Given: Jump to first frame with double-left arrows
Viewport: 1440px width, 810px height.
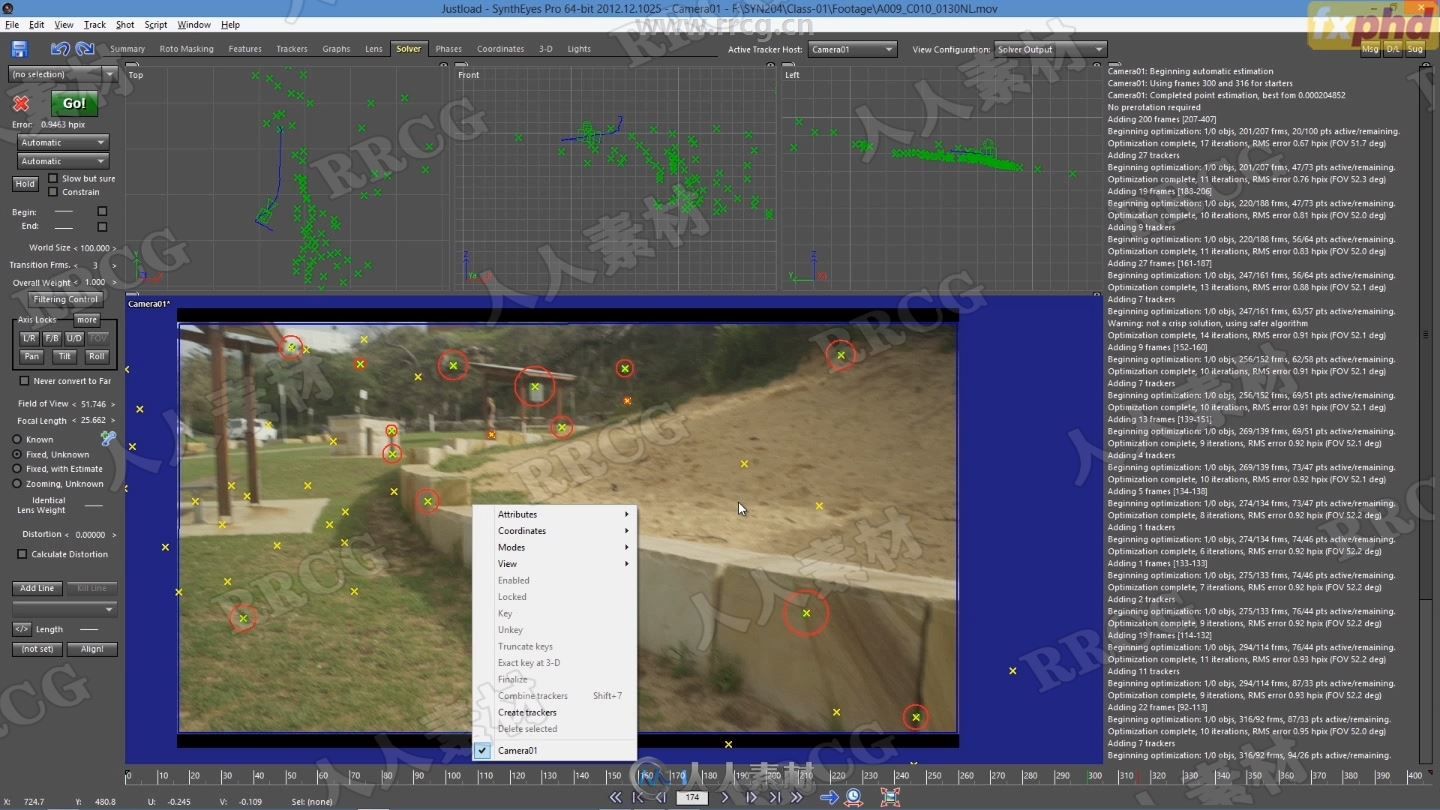Looking at the screenshot, I should [x=615, y=797].
